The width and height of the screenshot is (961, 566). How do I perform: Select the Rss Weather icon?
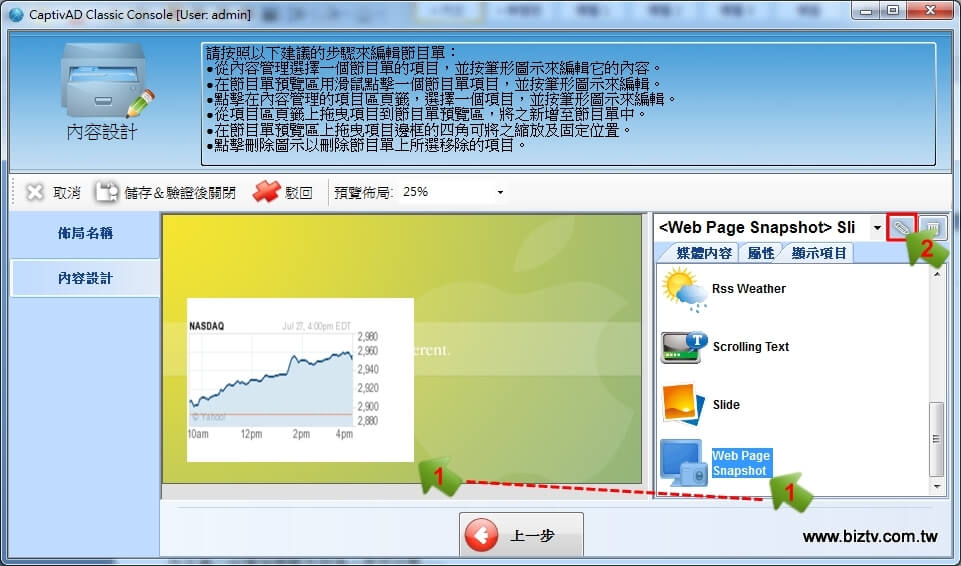coord(684,289)
